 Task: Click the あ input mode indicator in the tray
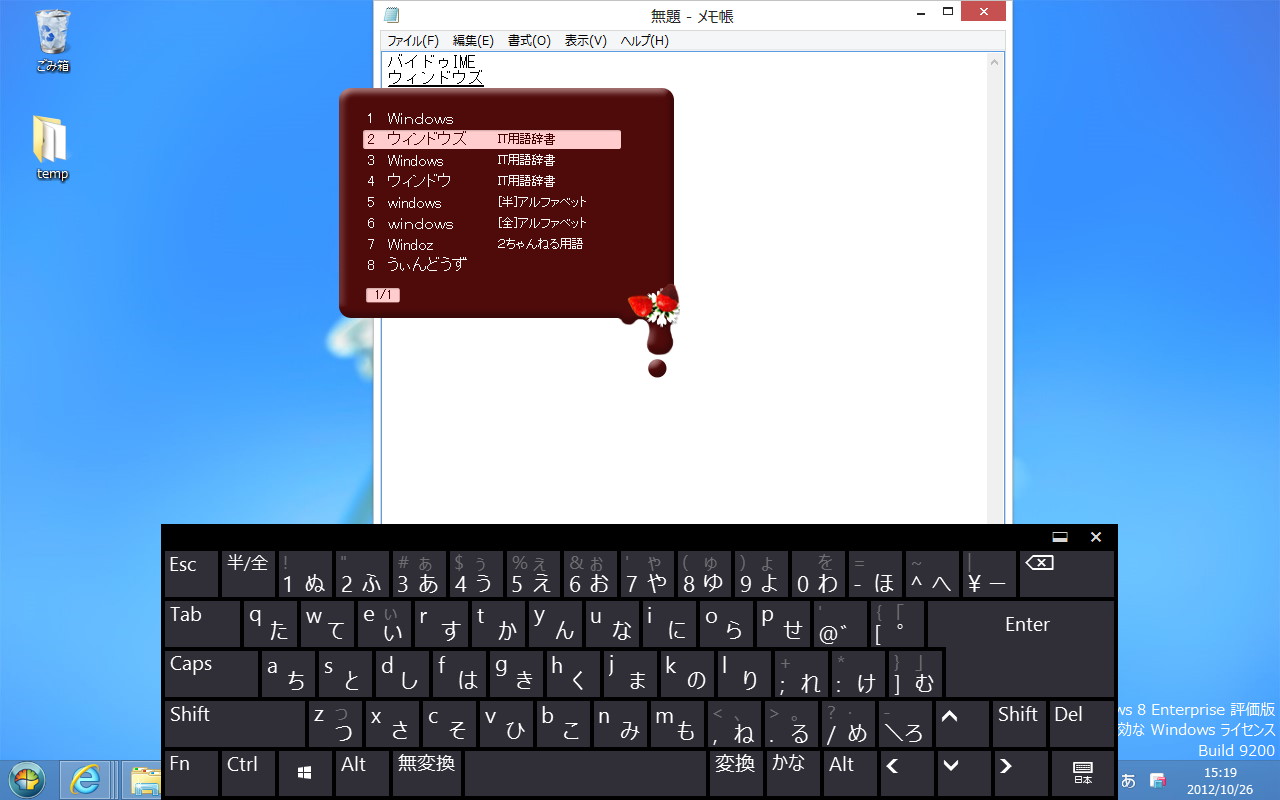[1128, 780]
